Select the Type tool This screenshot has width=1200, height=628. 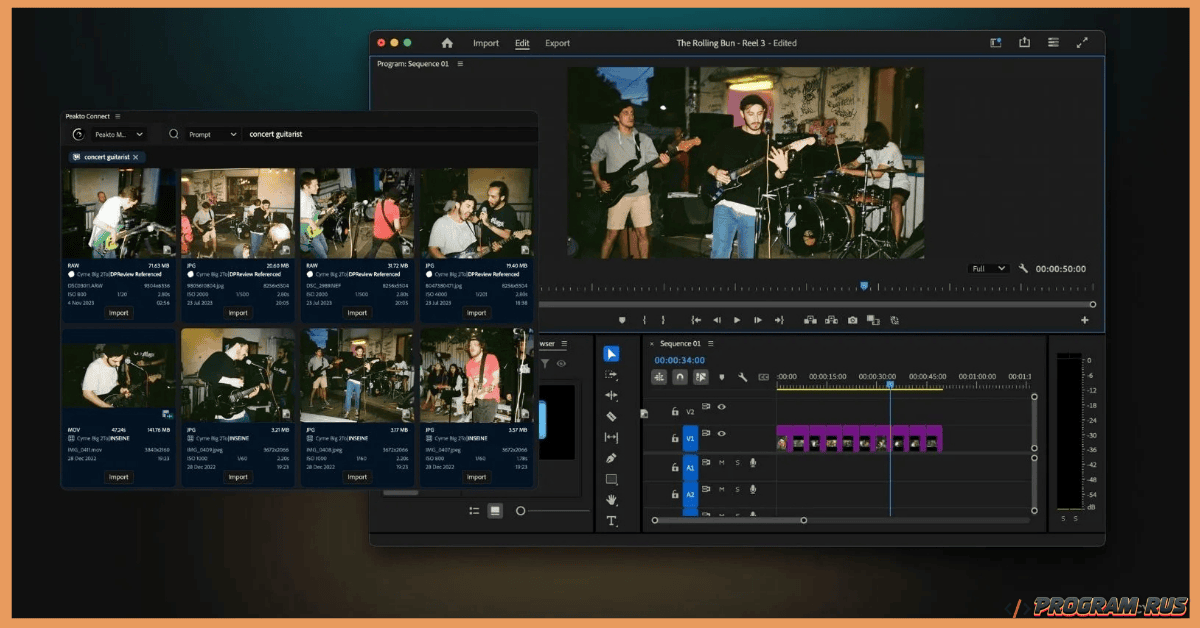613,520
